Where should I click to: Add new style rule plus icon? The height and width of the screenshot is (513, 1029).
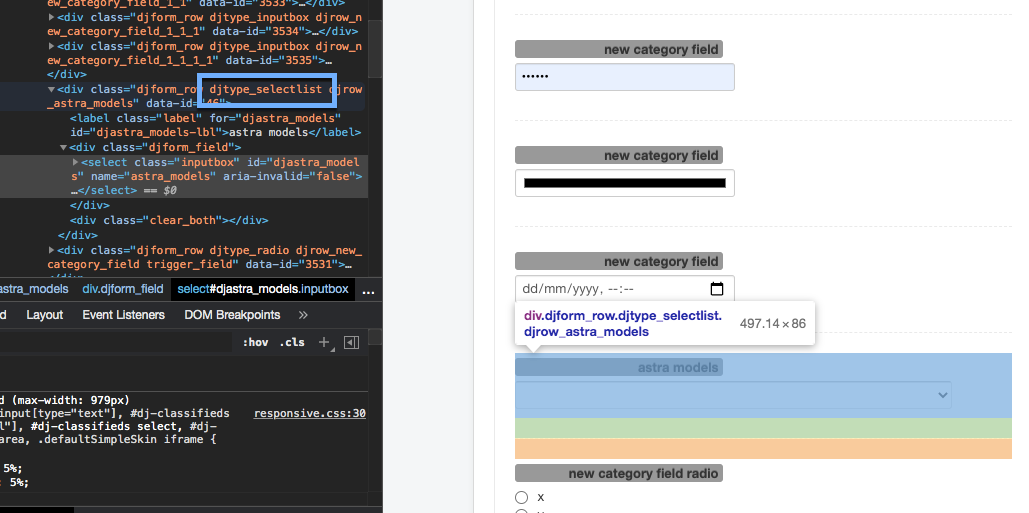(x=324, y=342)
